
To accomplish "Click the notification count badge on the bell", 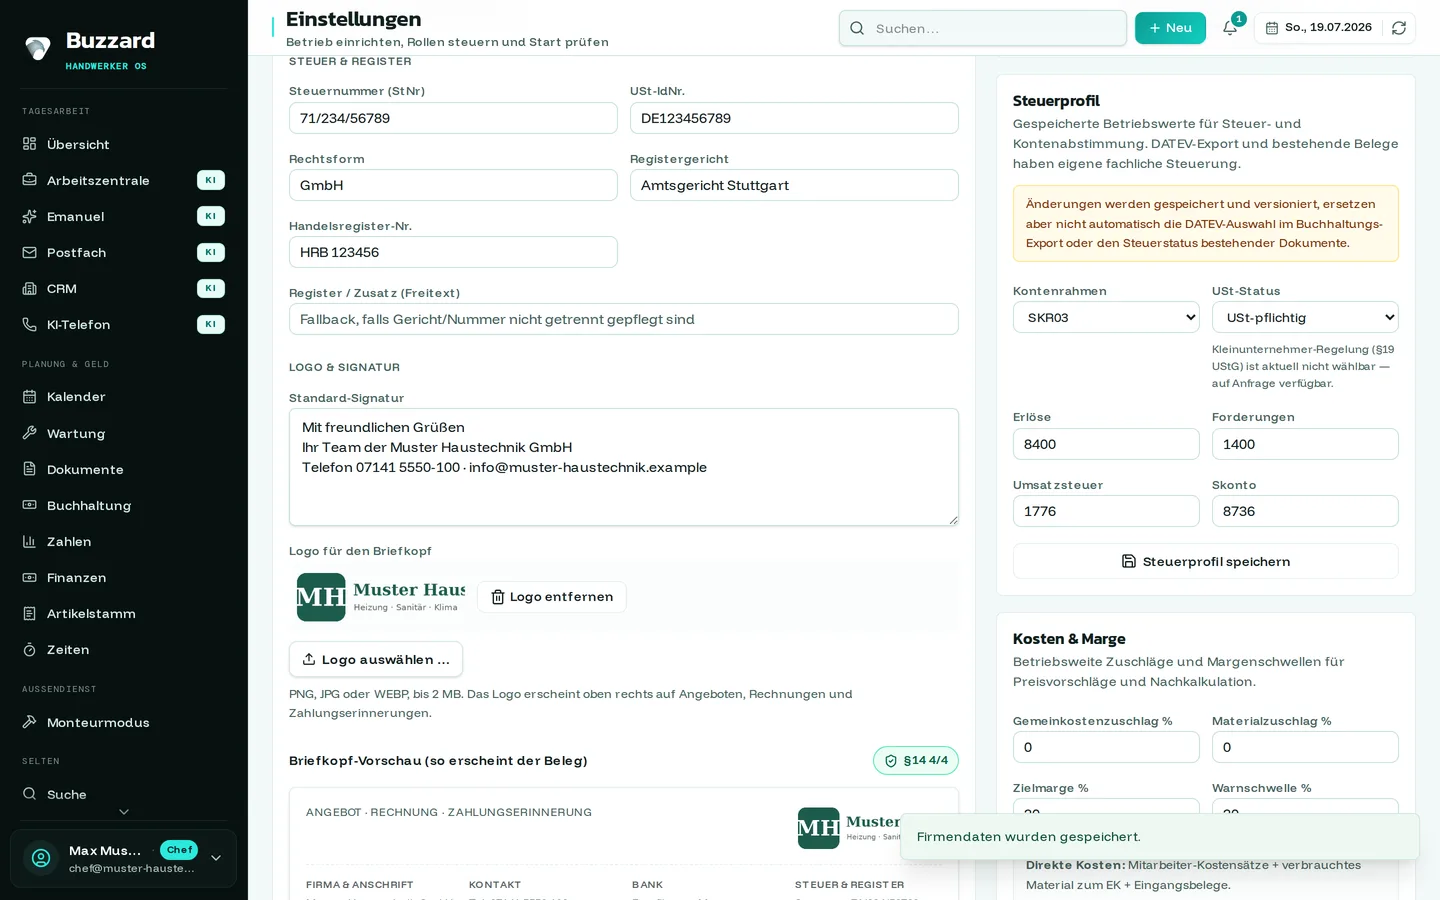I will point(1239,19).
